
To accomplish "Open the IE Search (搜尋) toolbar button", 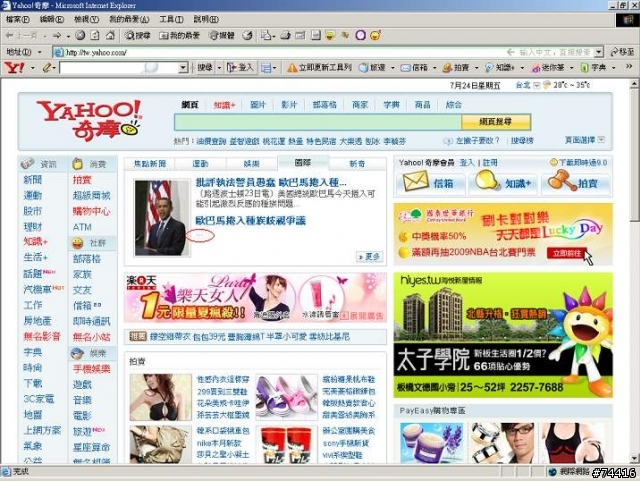I will [138, 36].
